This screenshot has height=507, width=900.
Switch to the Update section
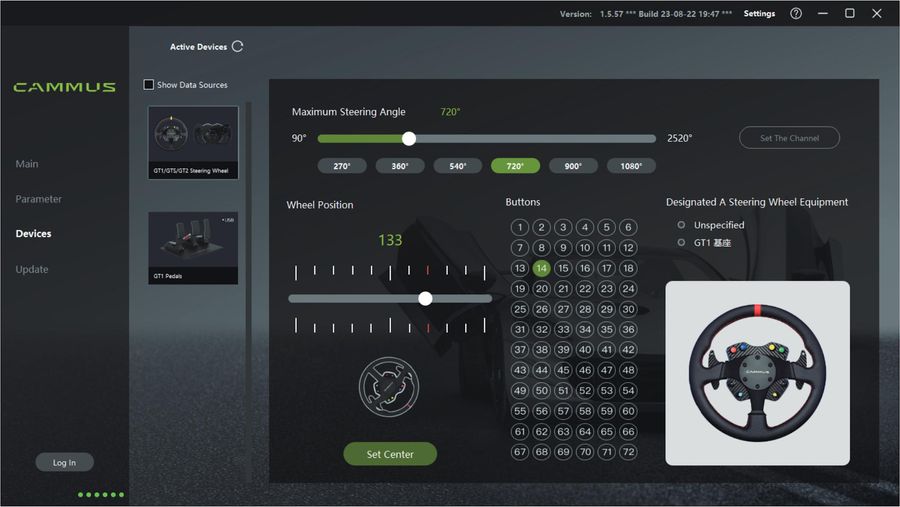pos(32,269)
